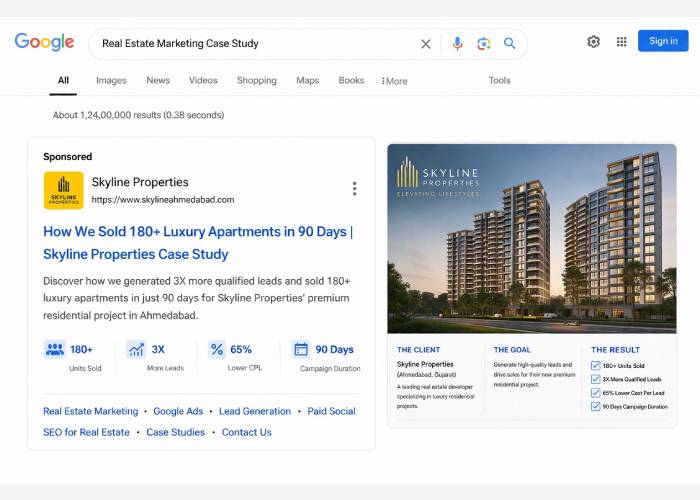Expand the More menu
The width and height of the screenshot is (700, 500).
tap(395, 81)
